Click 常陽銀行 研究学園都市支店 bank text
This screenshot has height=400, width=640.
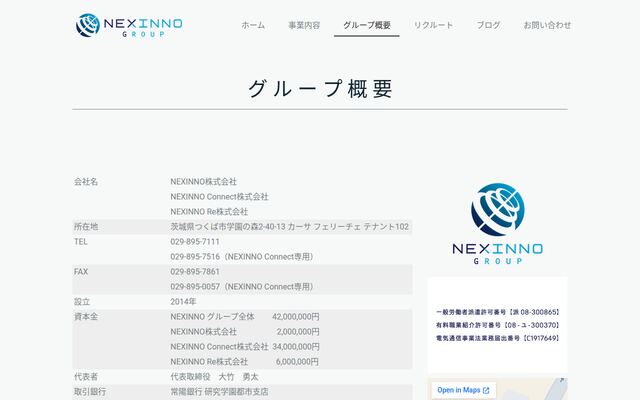coord(219,392)
